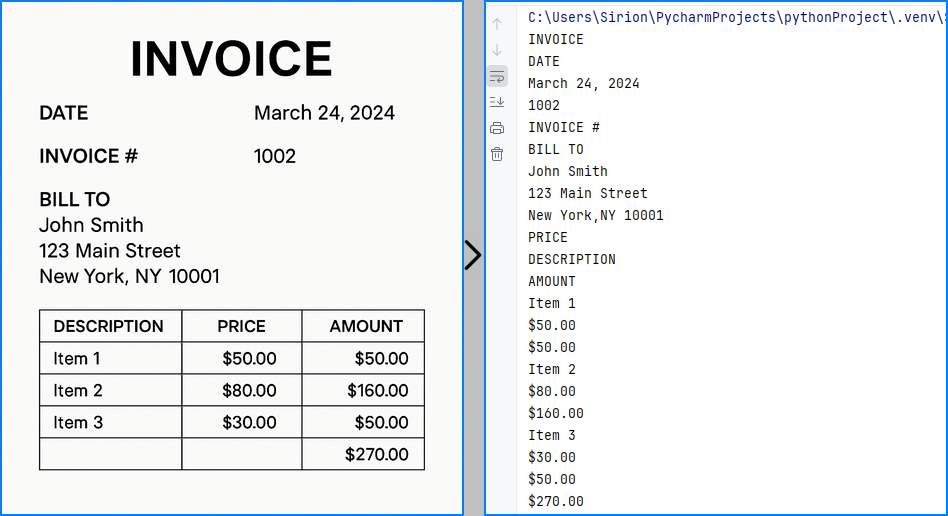The image size is (948, 516).
Task: Click the Print console output icon
Action: pos(497,128)
